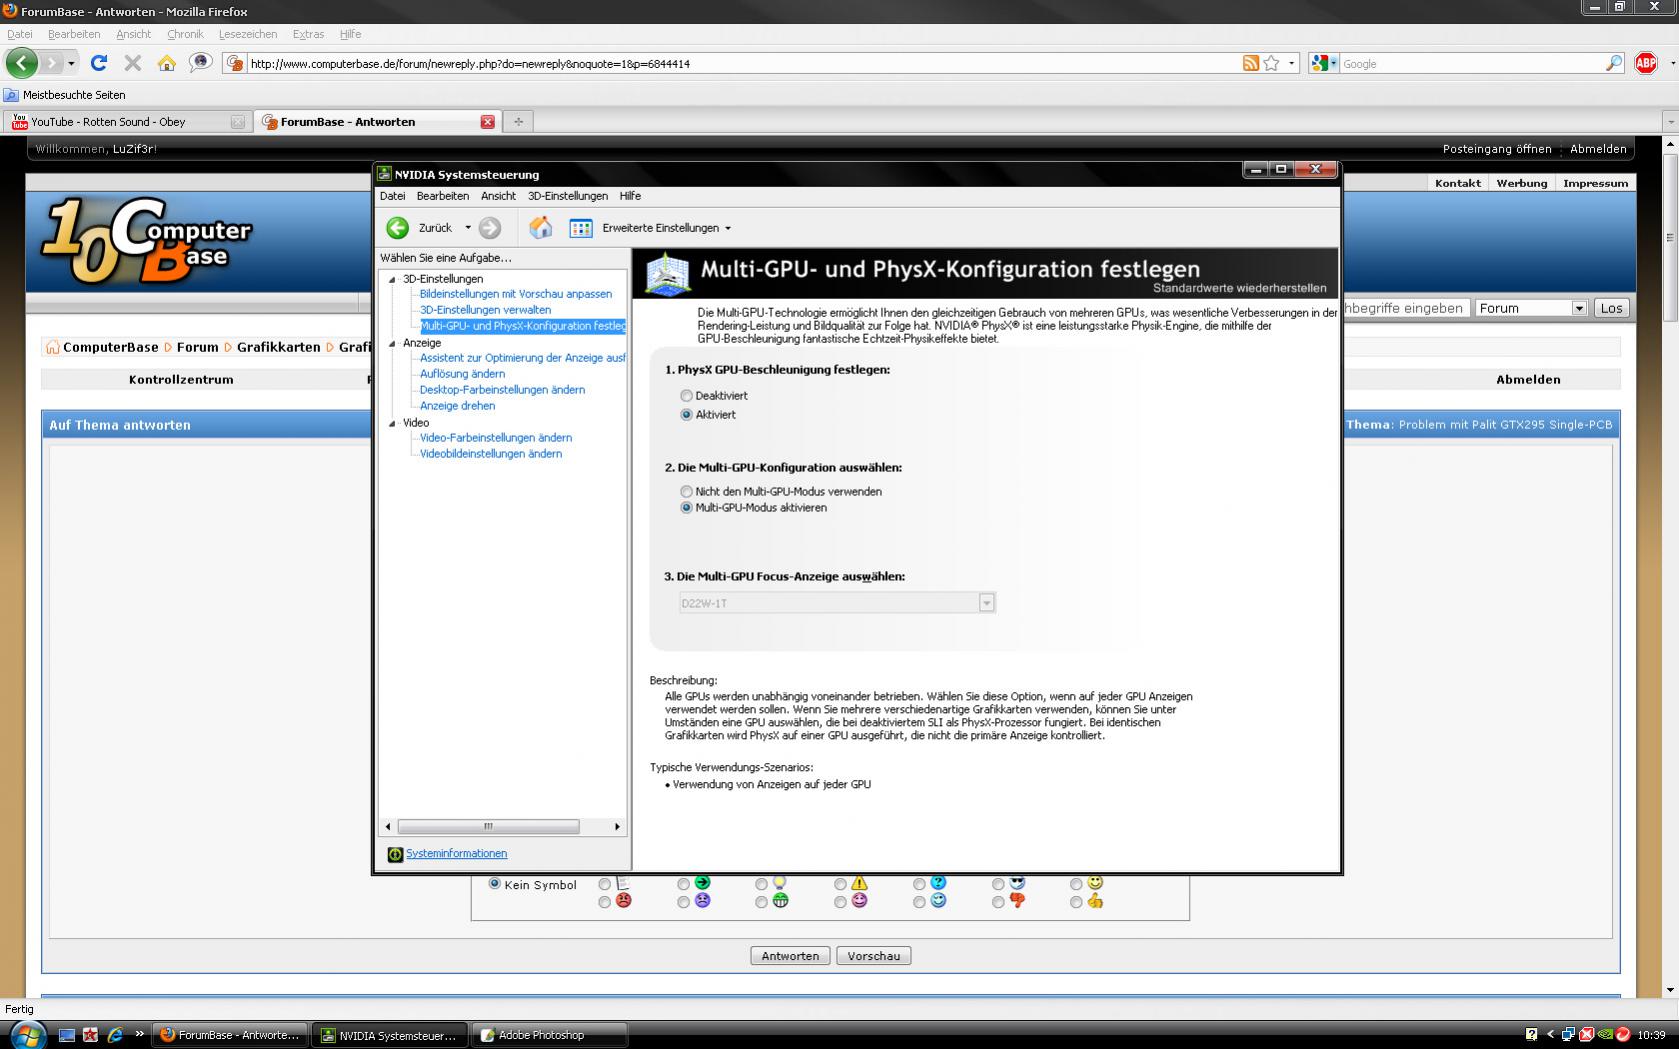Image resolution: width=1679 pixels, height=1049 pixels.
Task: Click the site identity icon in address bar
Action: pyautogui.click(x=234, y=63)
